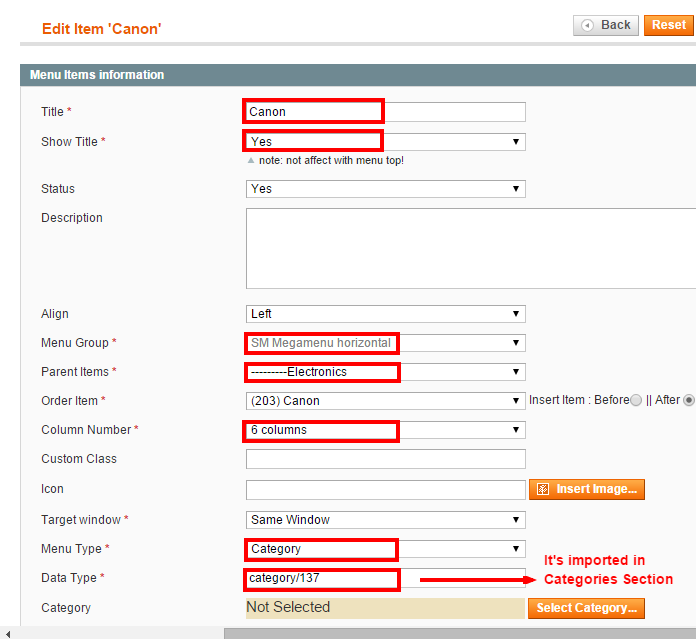Open the Menu Type dropdown showing Category

(386, 549)
